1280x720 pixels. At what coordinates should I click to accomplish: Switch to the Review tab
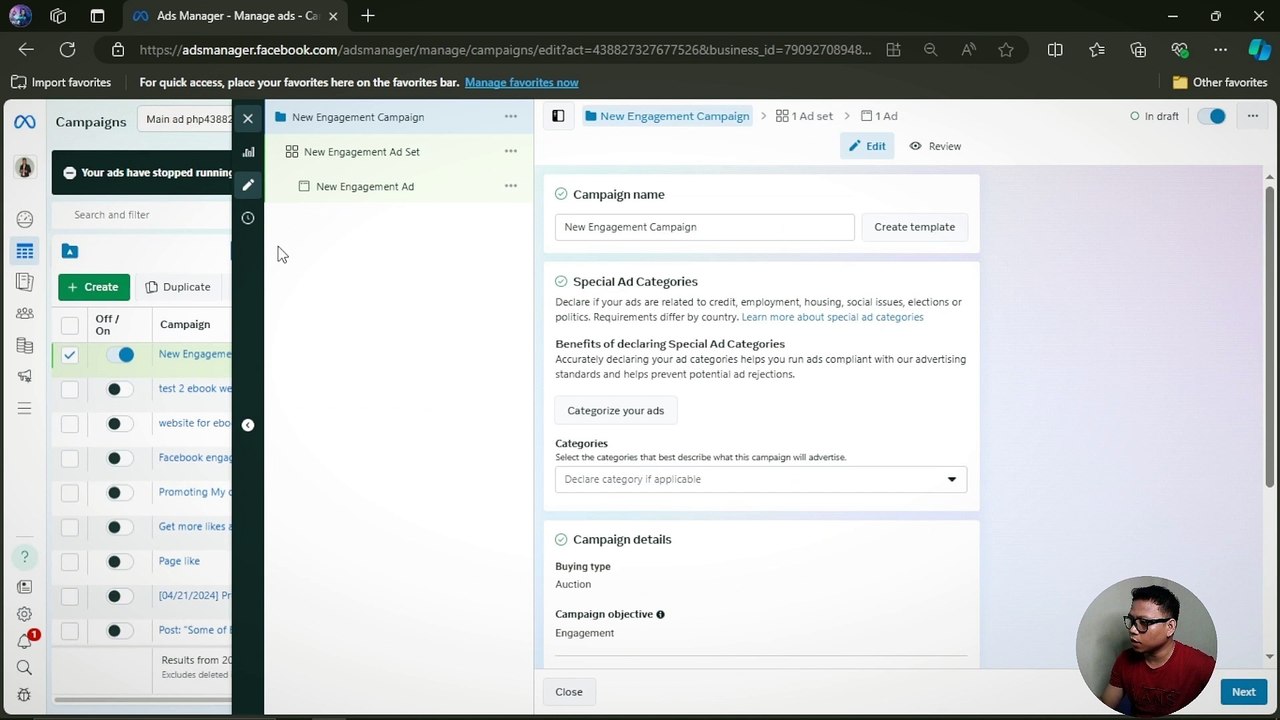(x=935, y=146)
